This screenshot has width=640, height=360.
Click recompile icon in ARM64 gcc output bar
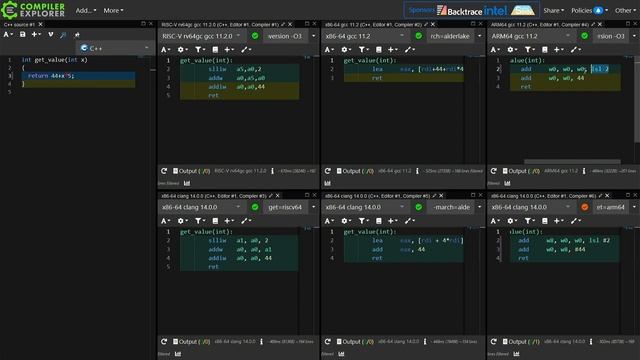coord(493,171)
